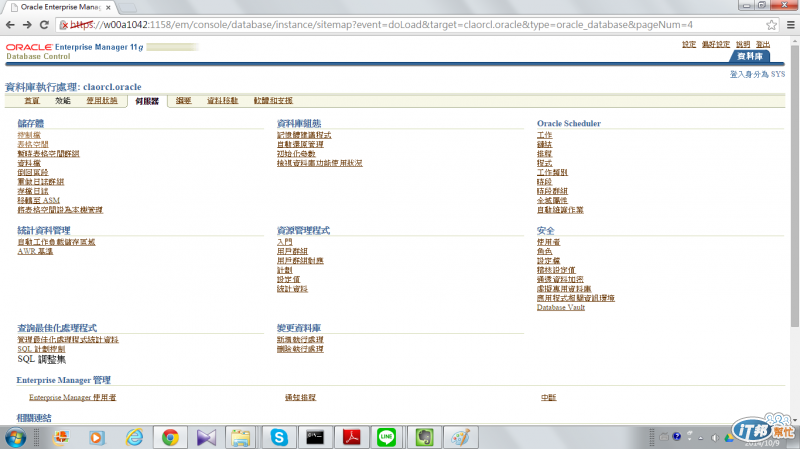Select the 伺服器 (Server) tab
800x449 pixels.
click(147, 101)
